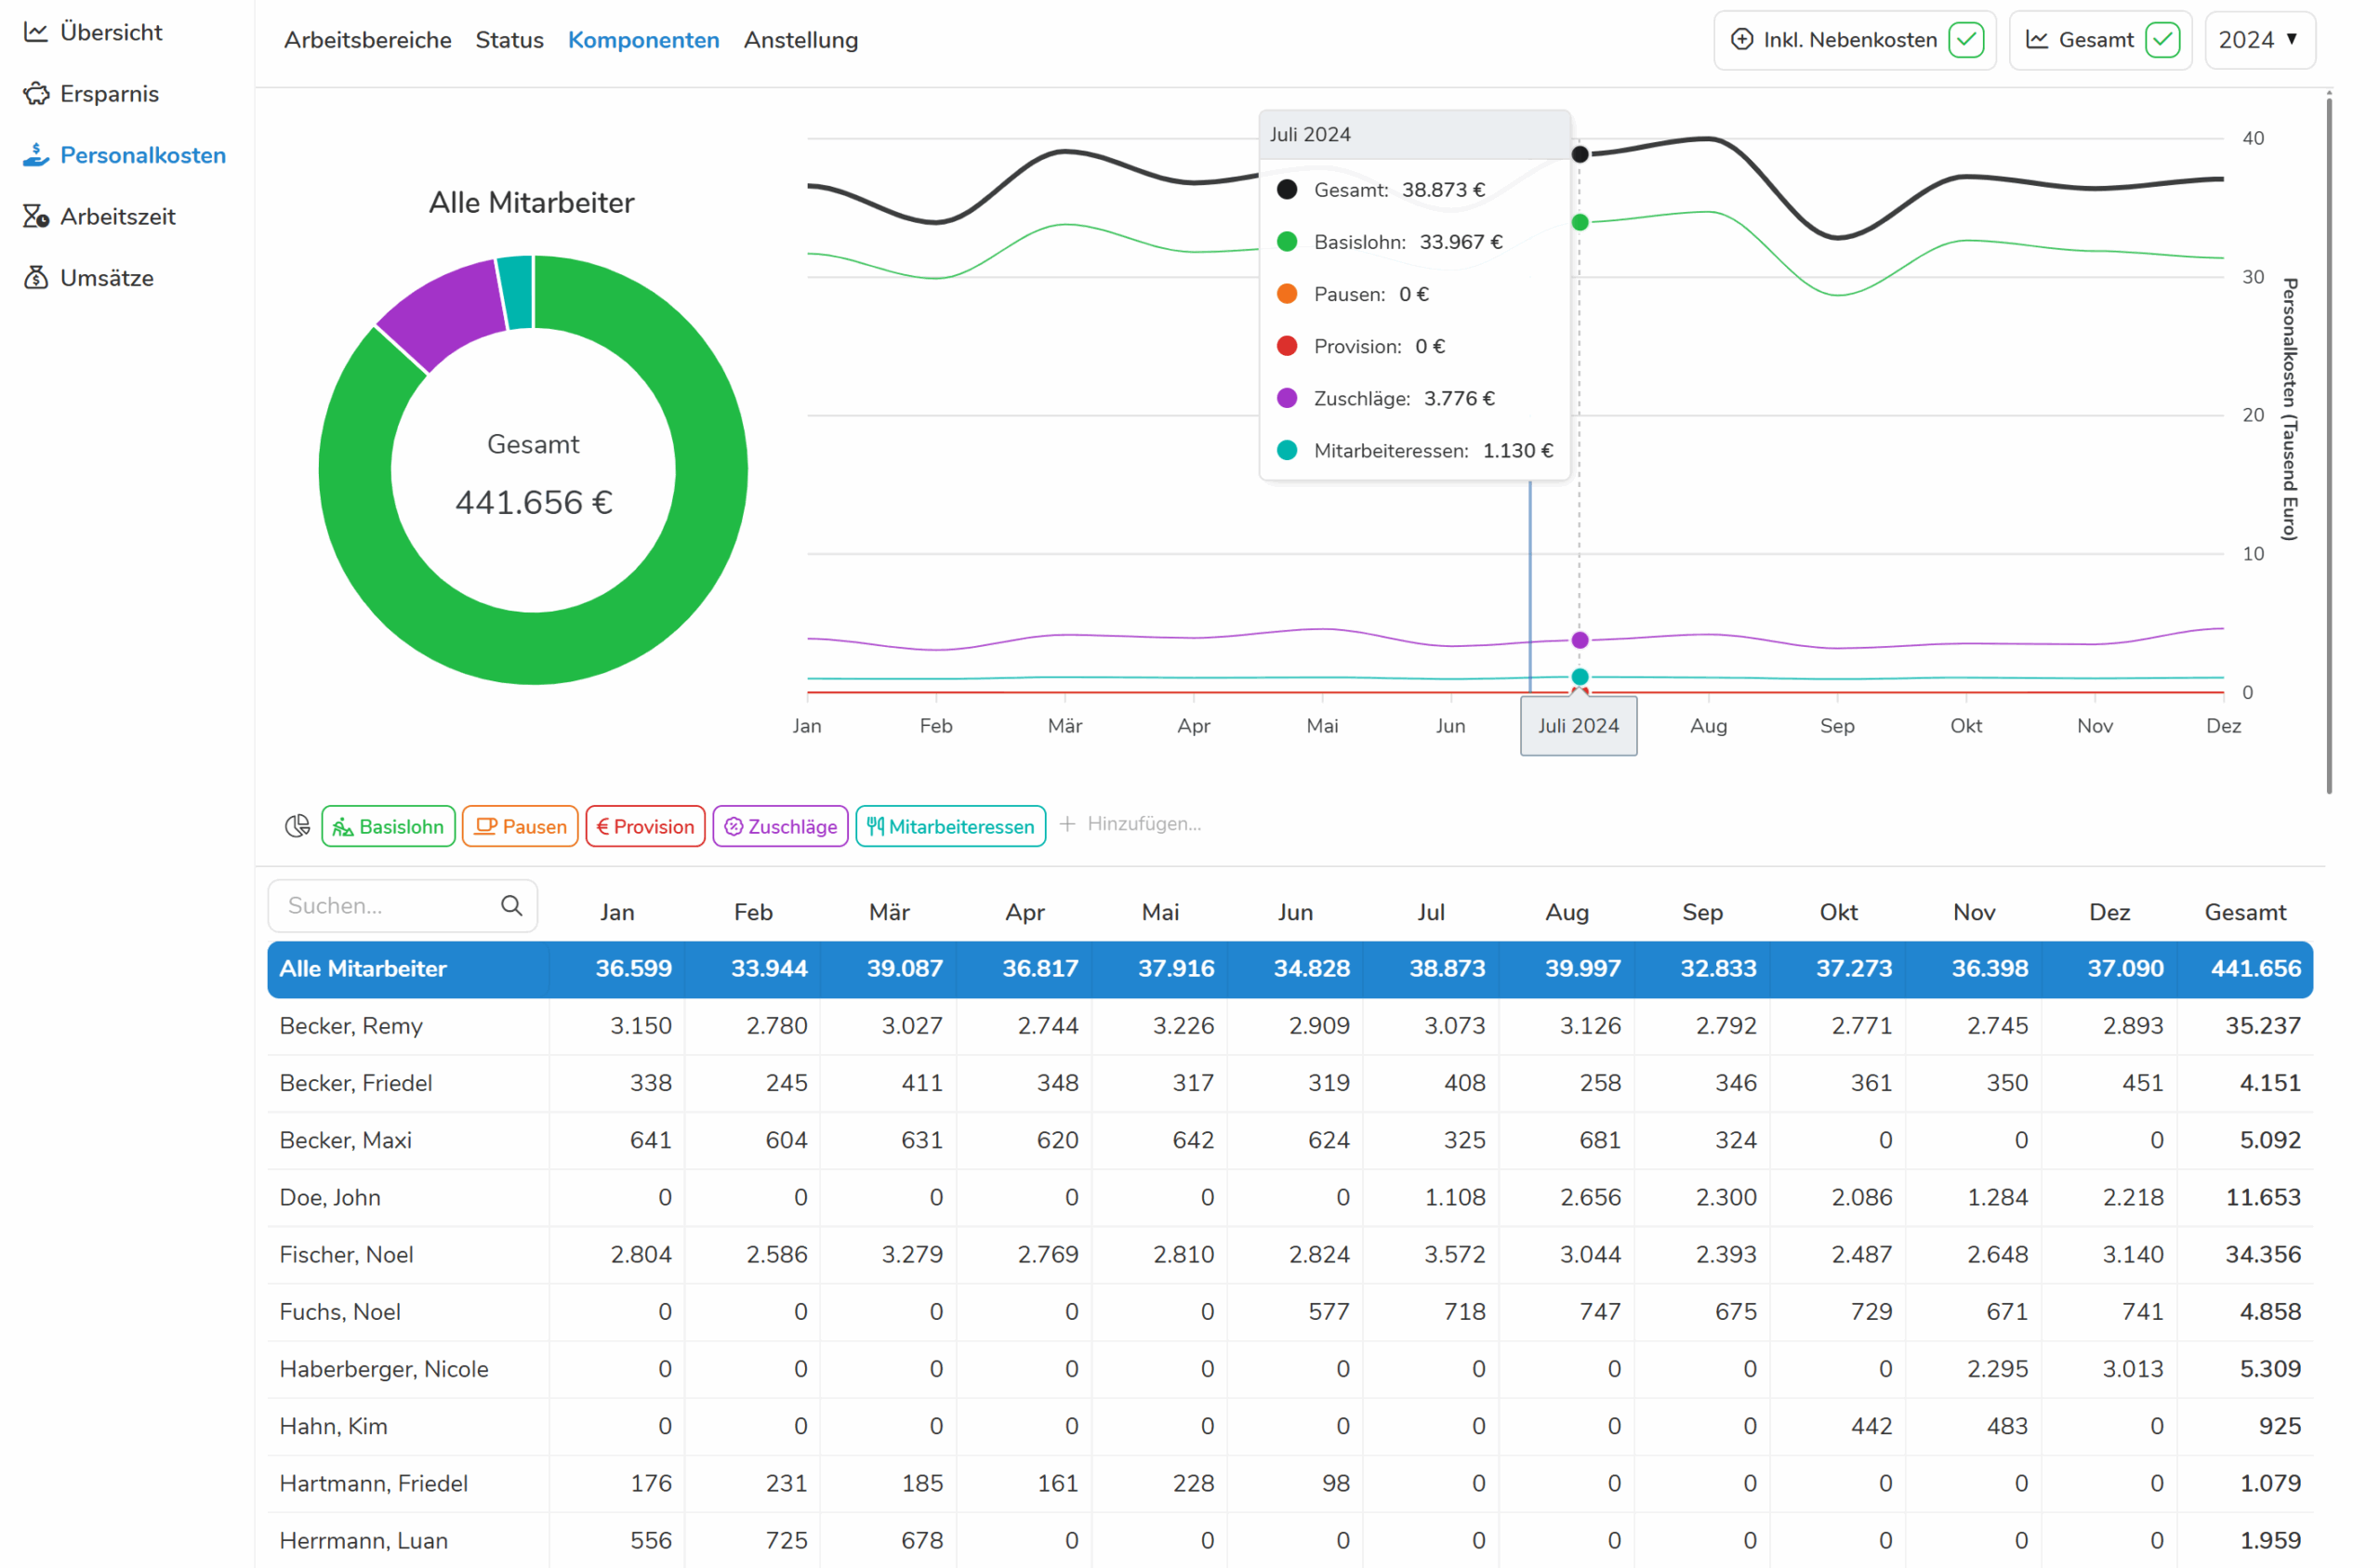Click the magnifier icon in search box
Screen dimensions: 2380x1568
(512, 906)
